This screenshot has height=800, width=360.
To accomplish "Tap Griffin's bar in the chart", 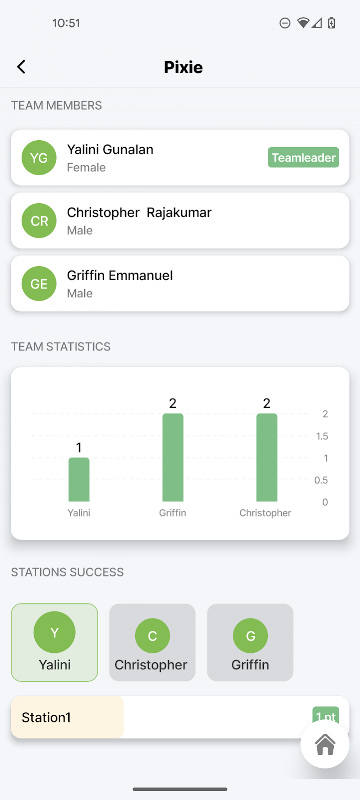I will point(173,458).
